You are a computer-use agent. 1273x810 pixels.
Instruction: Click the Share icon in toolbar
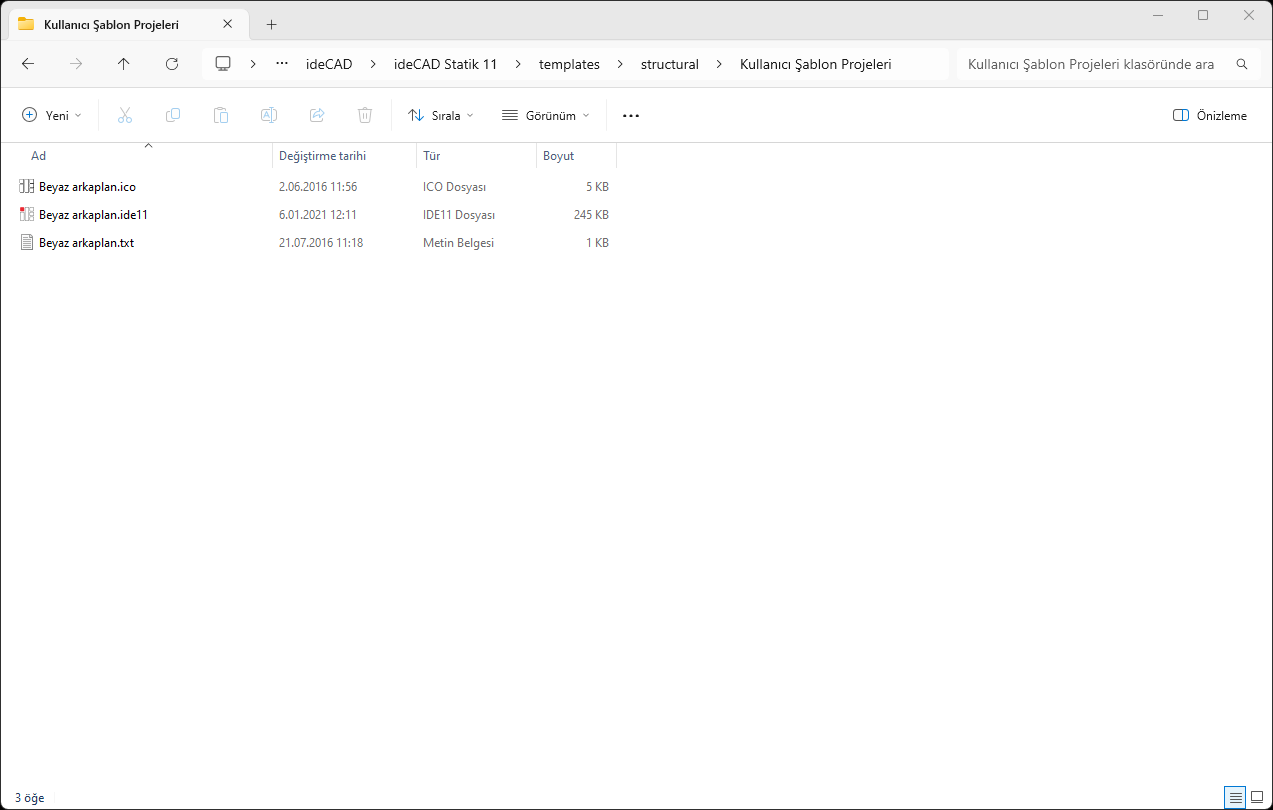point(317,115)
